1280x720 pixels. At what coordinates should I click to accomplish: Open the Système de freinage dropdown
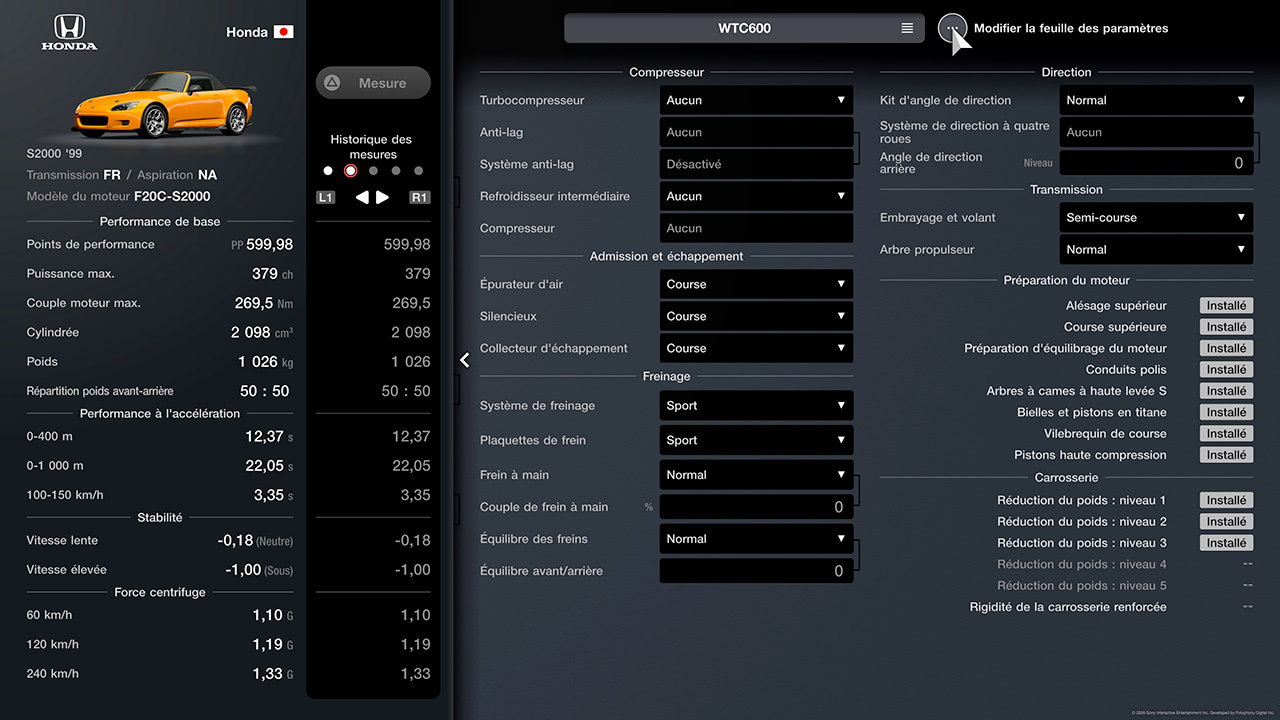(x=756, y=406)
